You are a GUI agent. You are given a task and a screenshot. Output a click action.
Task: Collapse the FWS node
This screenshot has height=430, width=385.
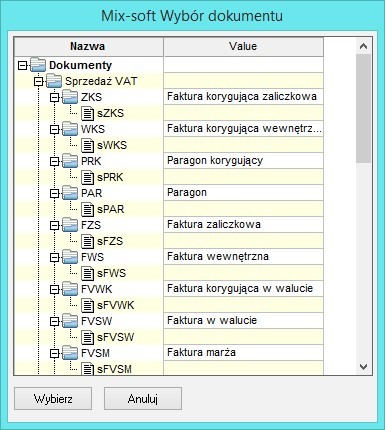pyautogui.click(x=55, y=257)
